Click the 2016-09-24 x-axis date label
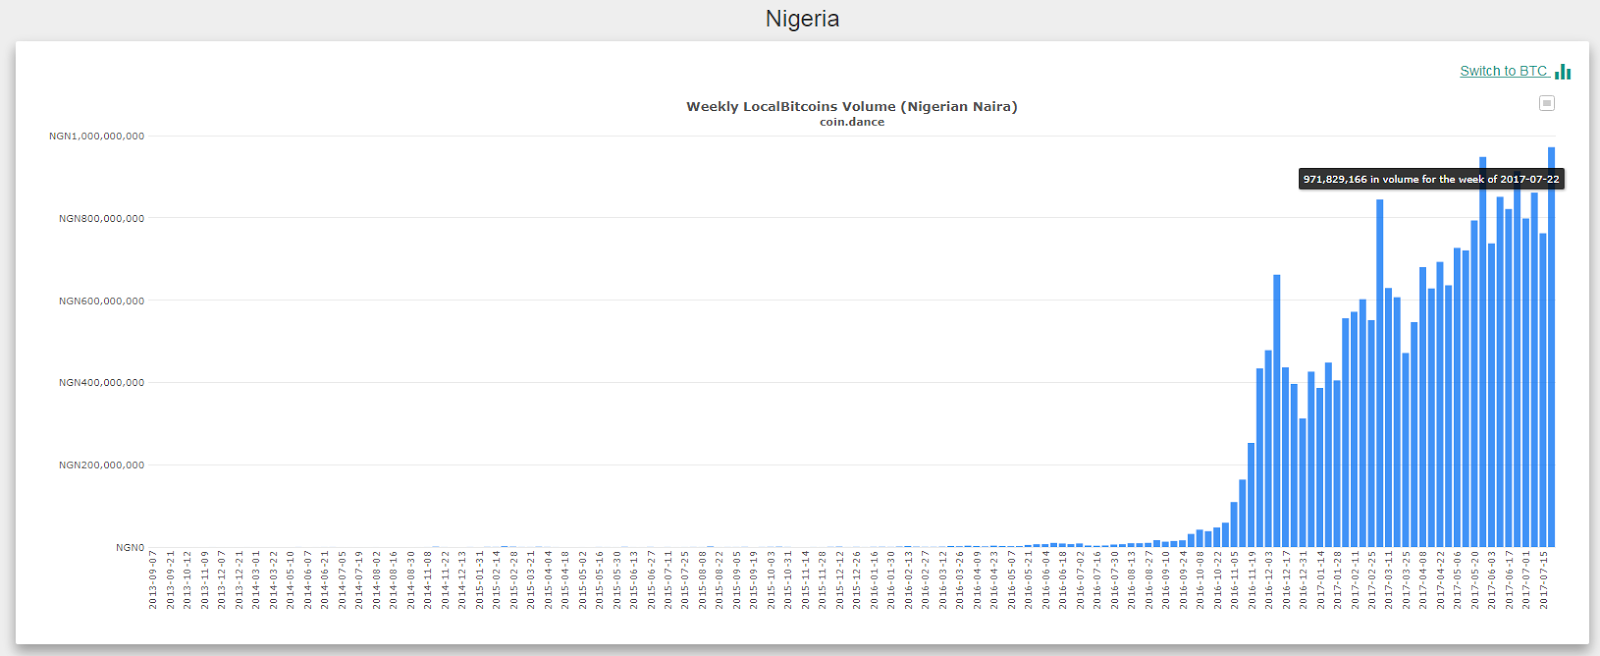The width and height of the screenshot is (1600, 656). (x=1183, y=580)
